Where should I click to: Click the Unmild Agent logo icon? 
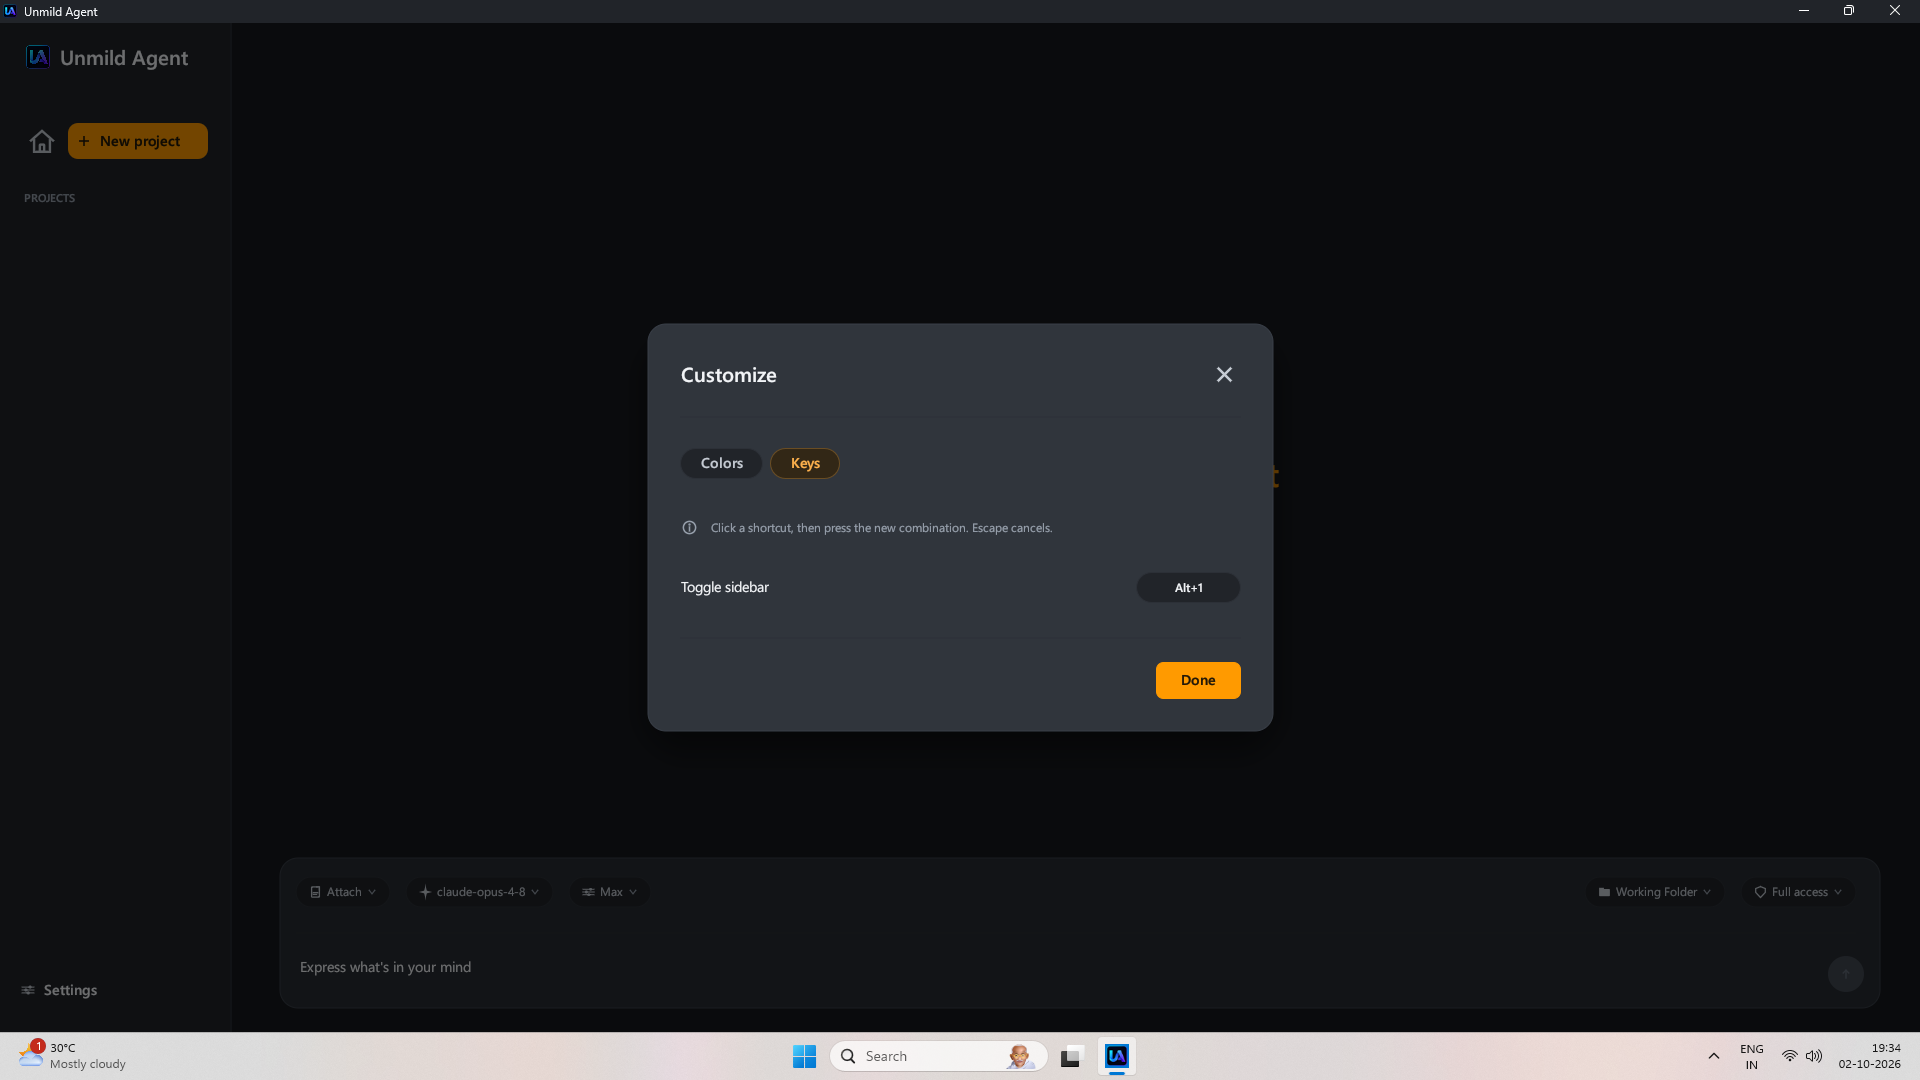click(38, 57)
